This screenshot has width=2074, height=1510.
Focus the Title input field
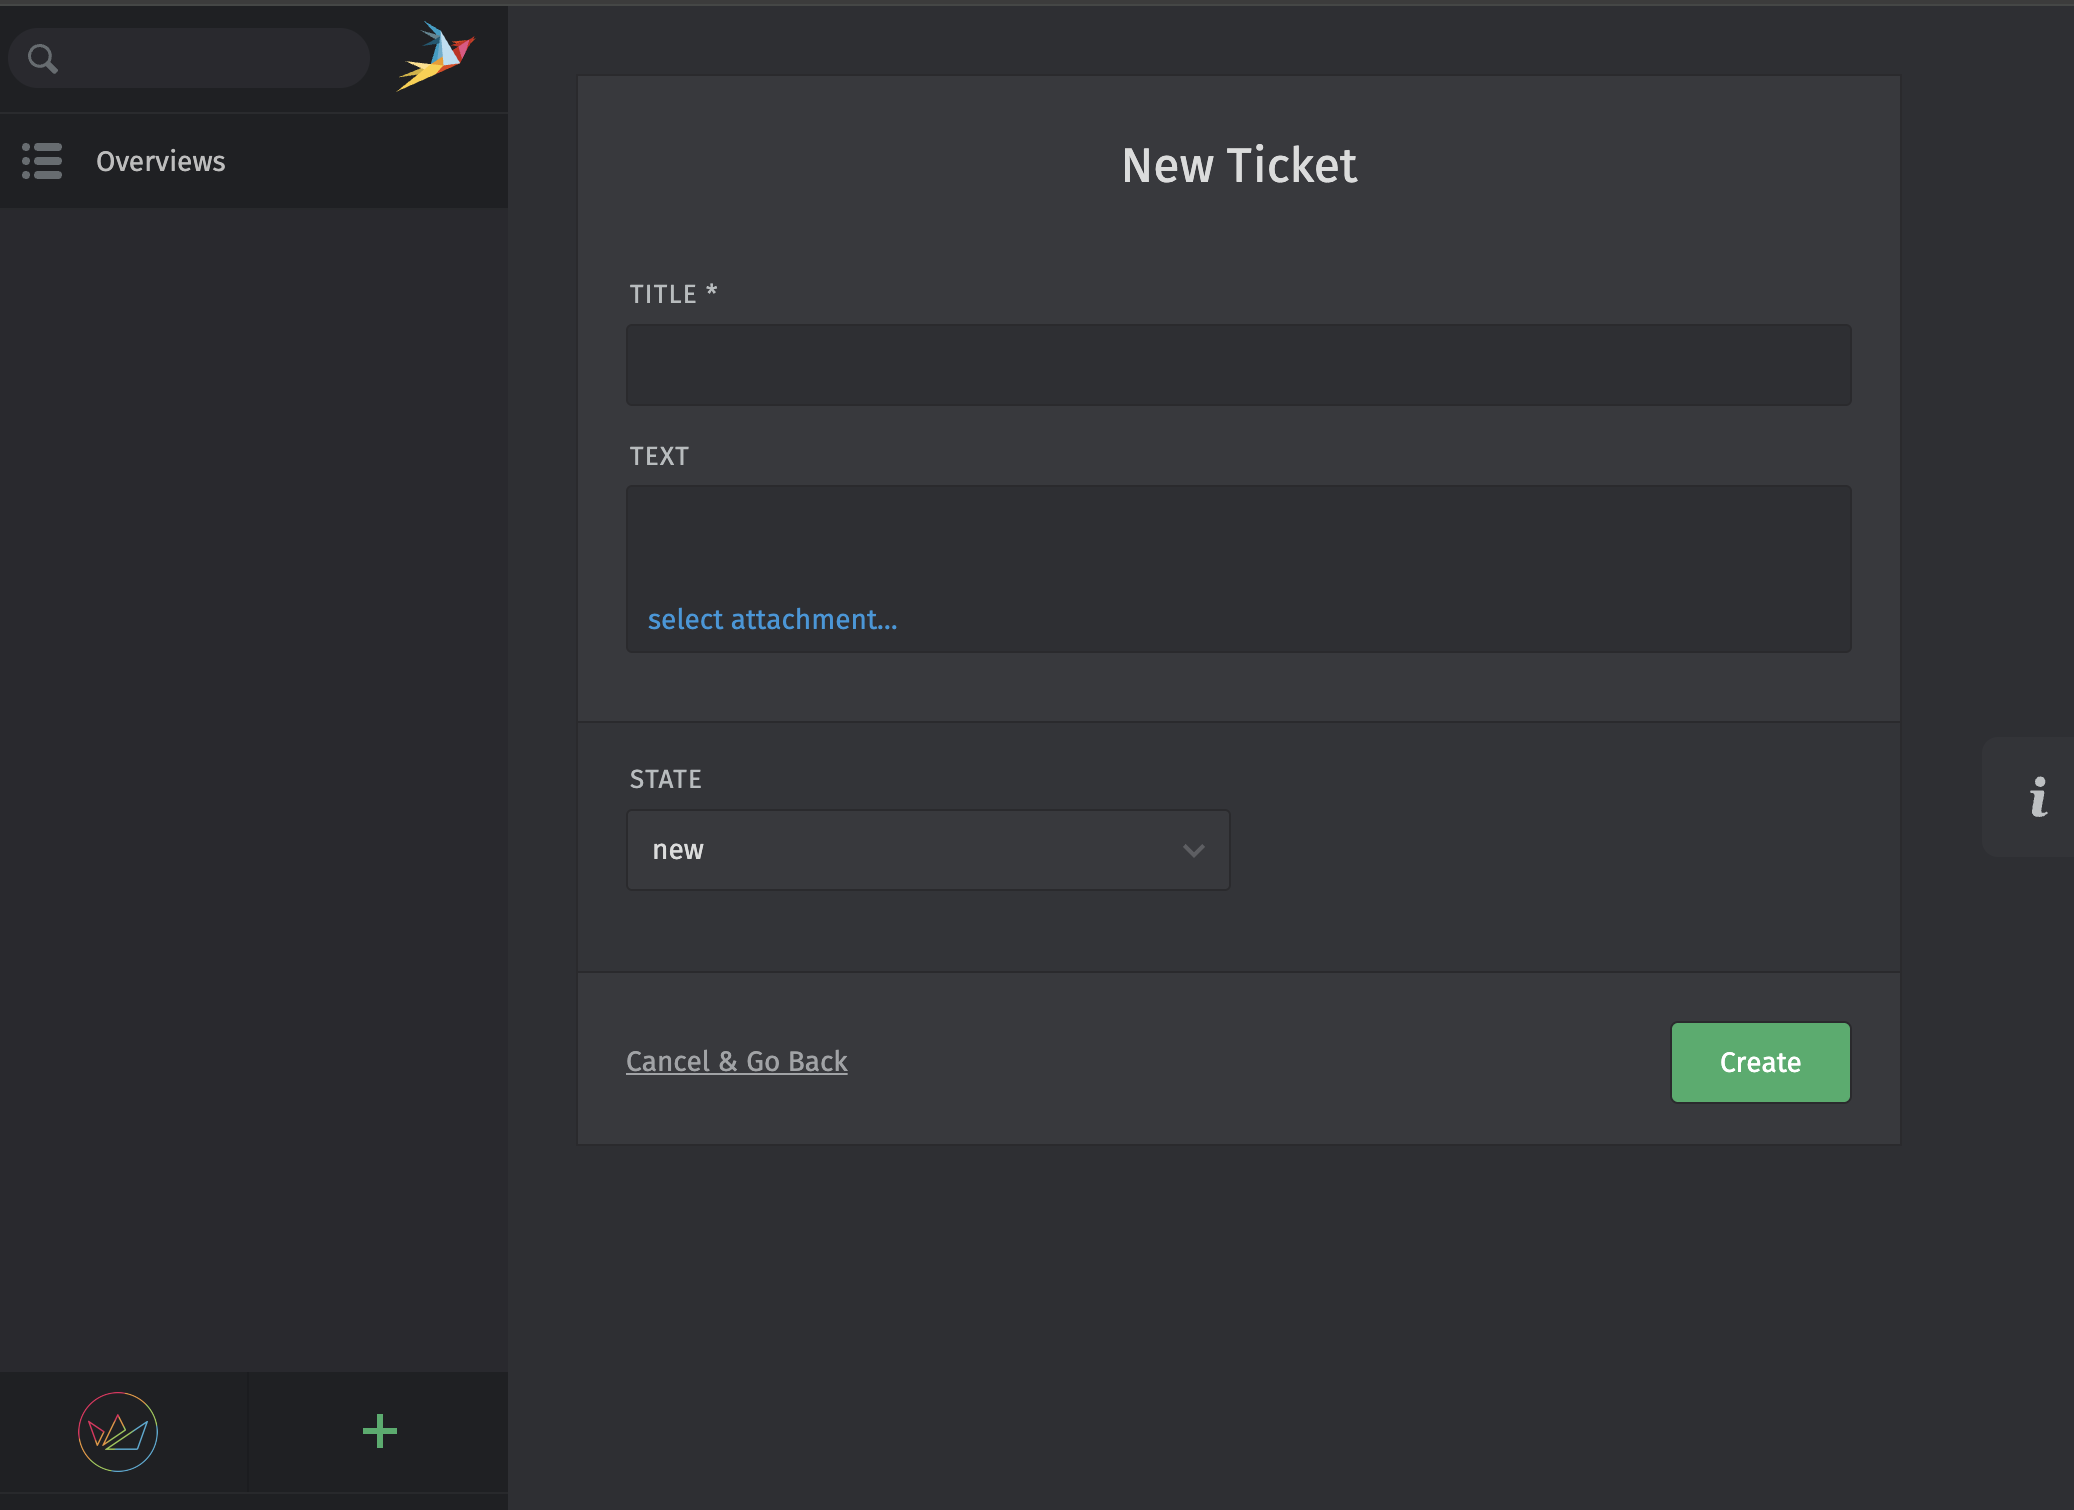click(1238, 365)
